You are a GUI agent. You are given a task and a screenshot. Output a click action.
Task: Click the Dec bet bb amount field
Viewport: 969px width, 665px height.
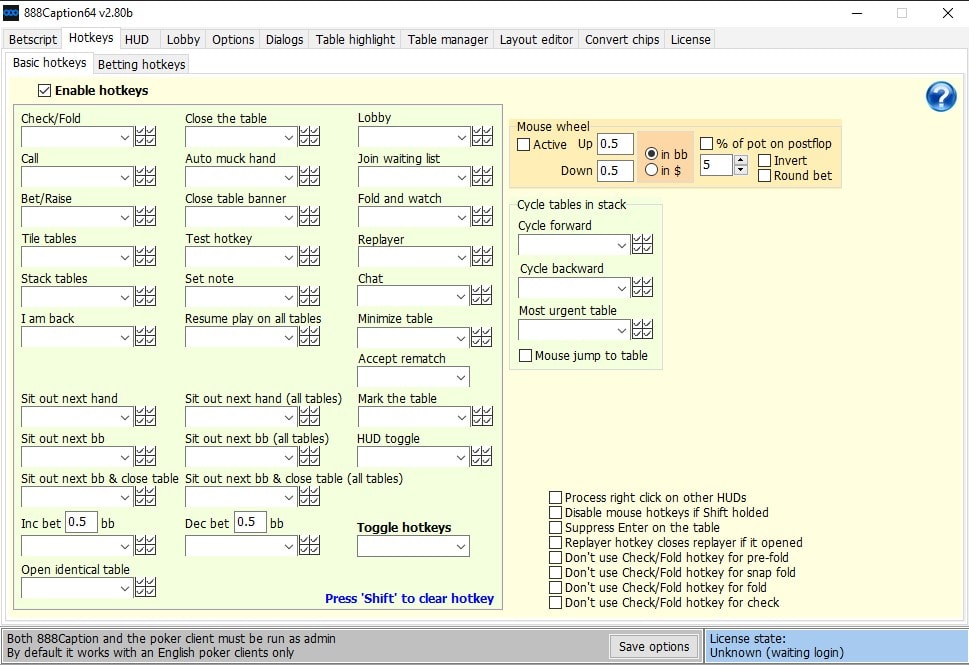click(250, 522)
